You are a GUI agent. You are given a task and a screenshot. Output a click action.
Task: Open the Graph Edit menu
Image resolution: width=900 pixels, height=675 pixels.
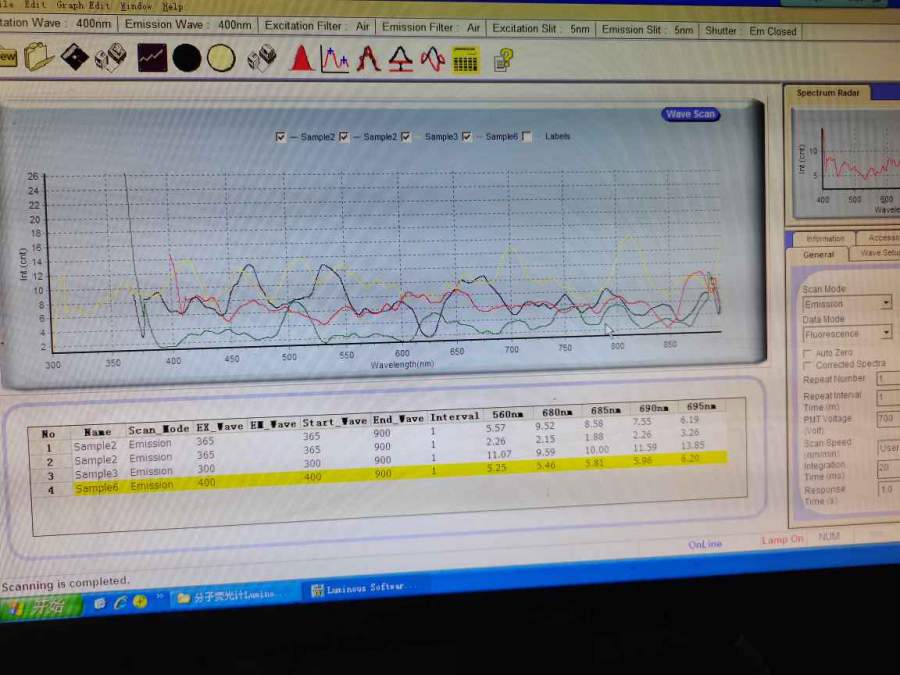84,5
